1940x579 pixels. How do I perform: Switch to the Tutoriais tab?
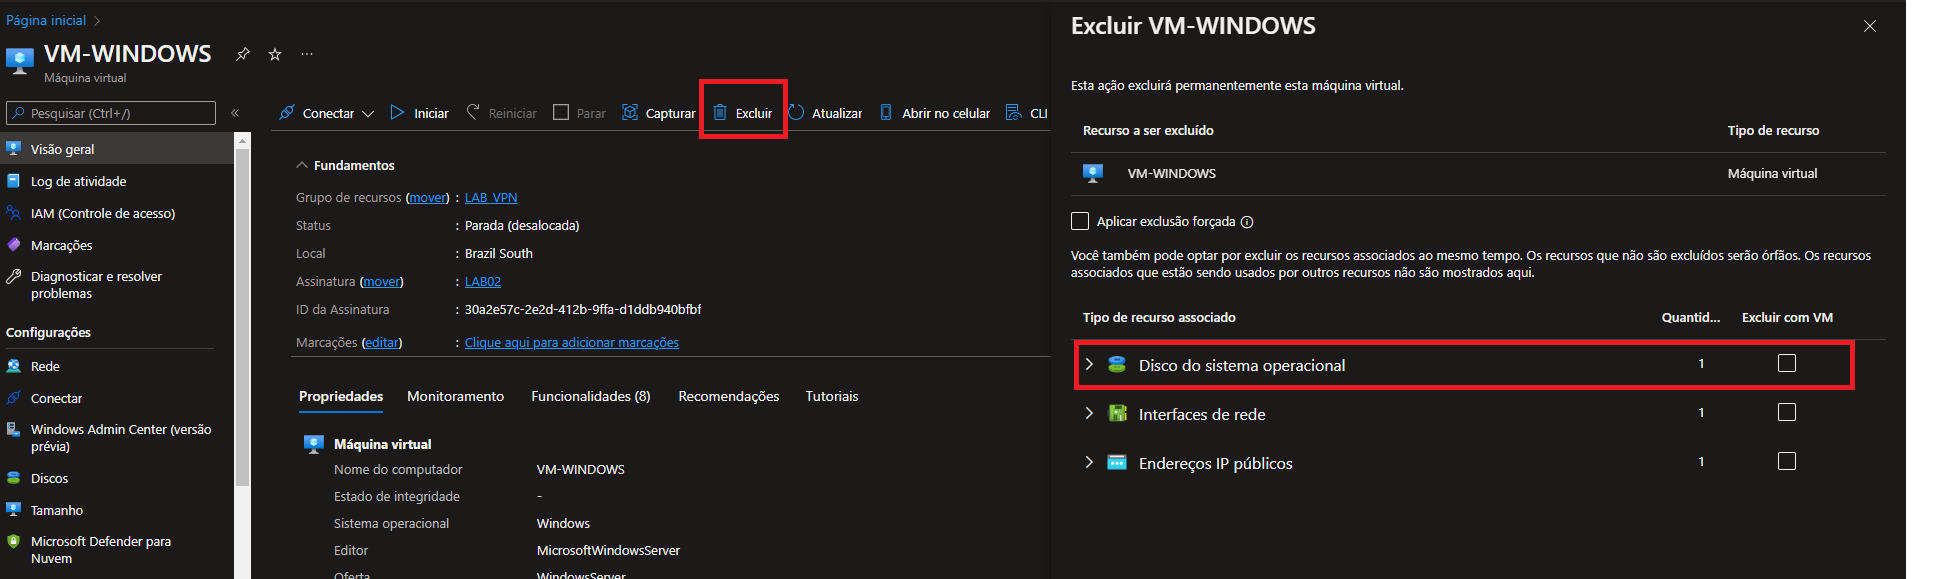[x=832, y=396]
